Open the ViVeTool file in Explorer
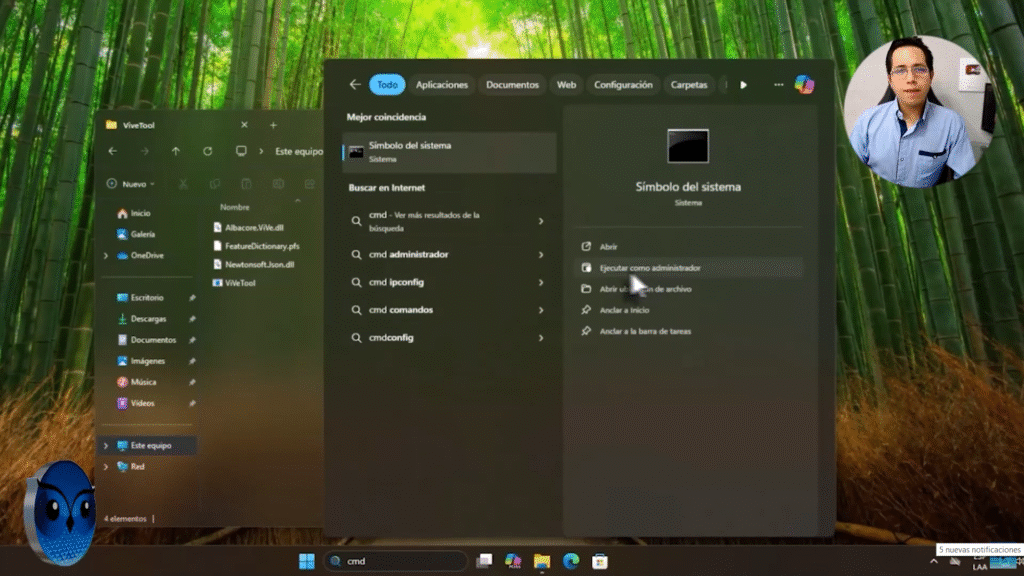1024x576 pixels. pyautogui.click(x=240, y=283)
